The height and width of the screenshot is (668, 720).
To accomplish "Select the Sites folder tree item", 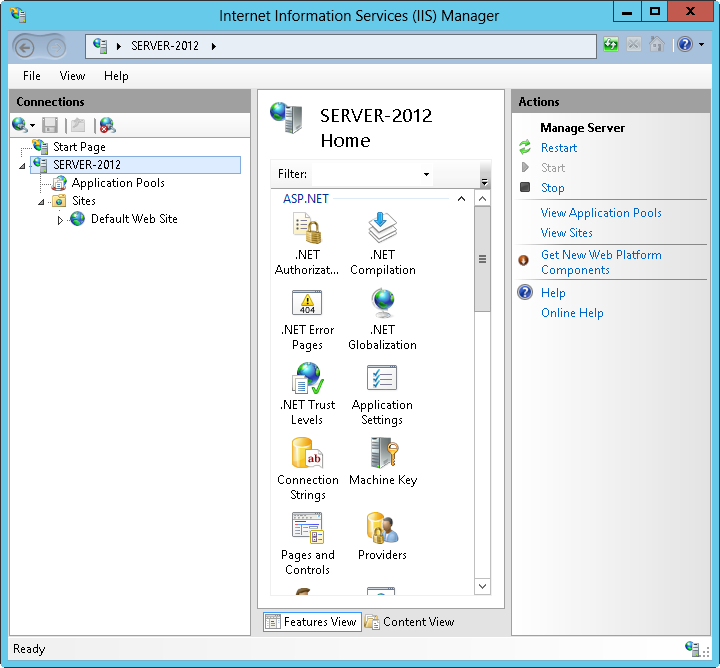I will [x=84, y=201].
